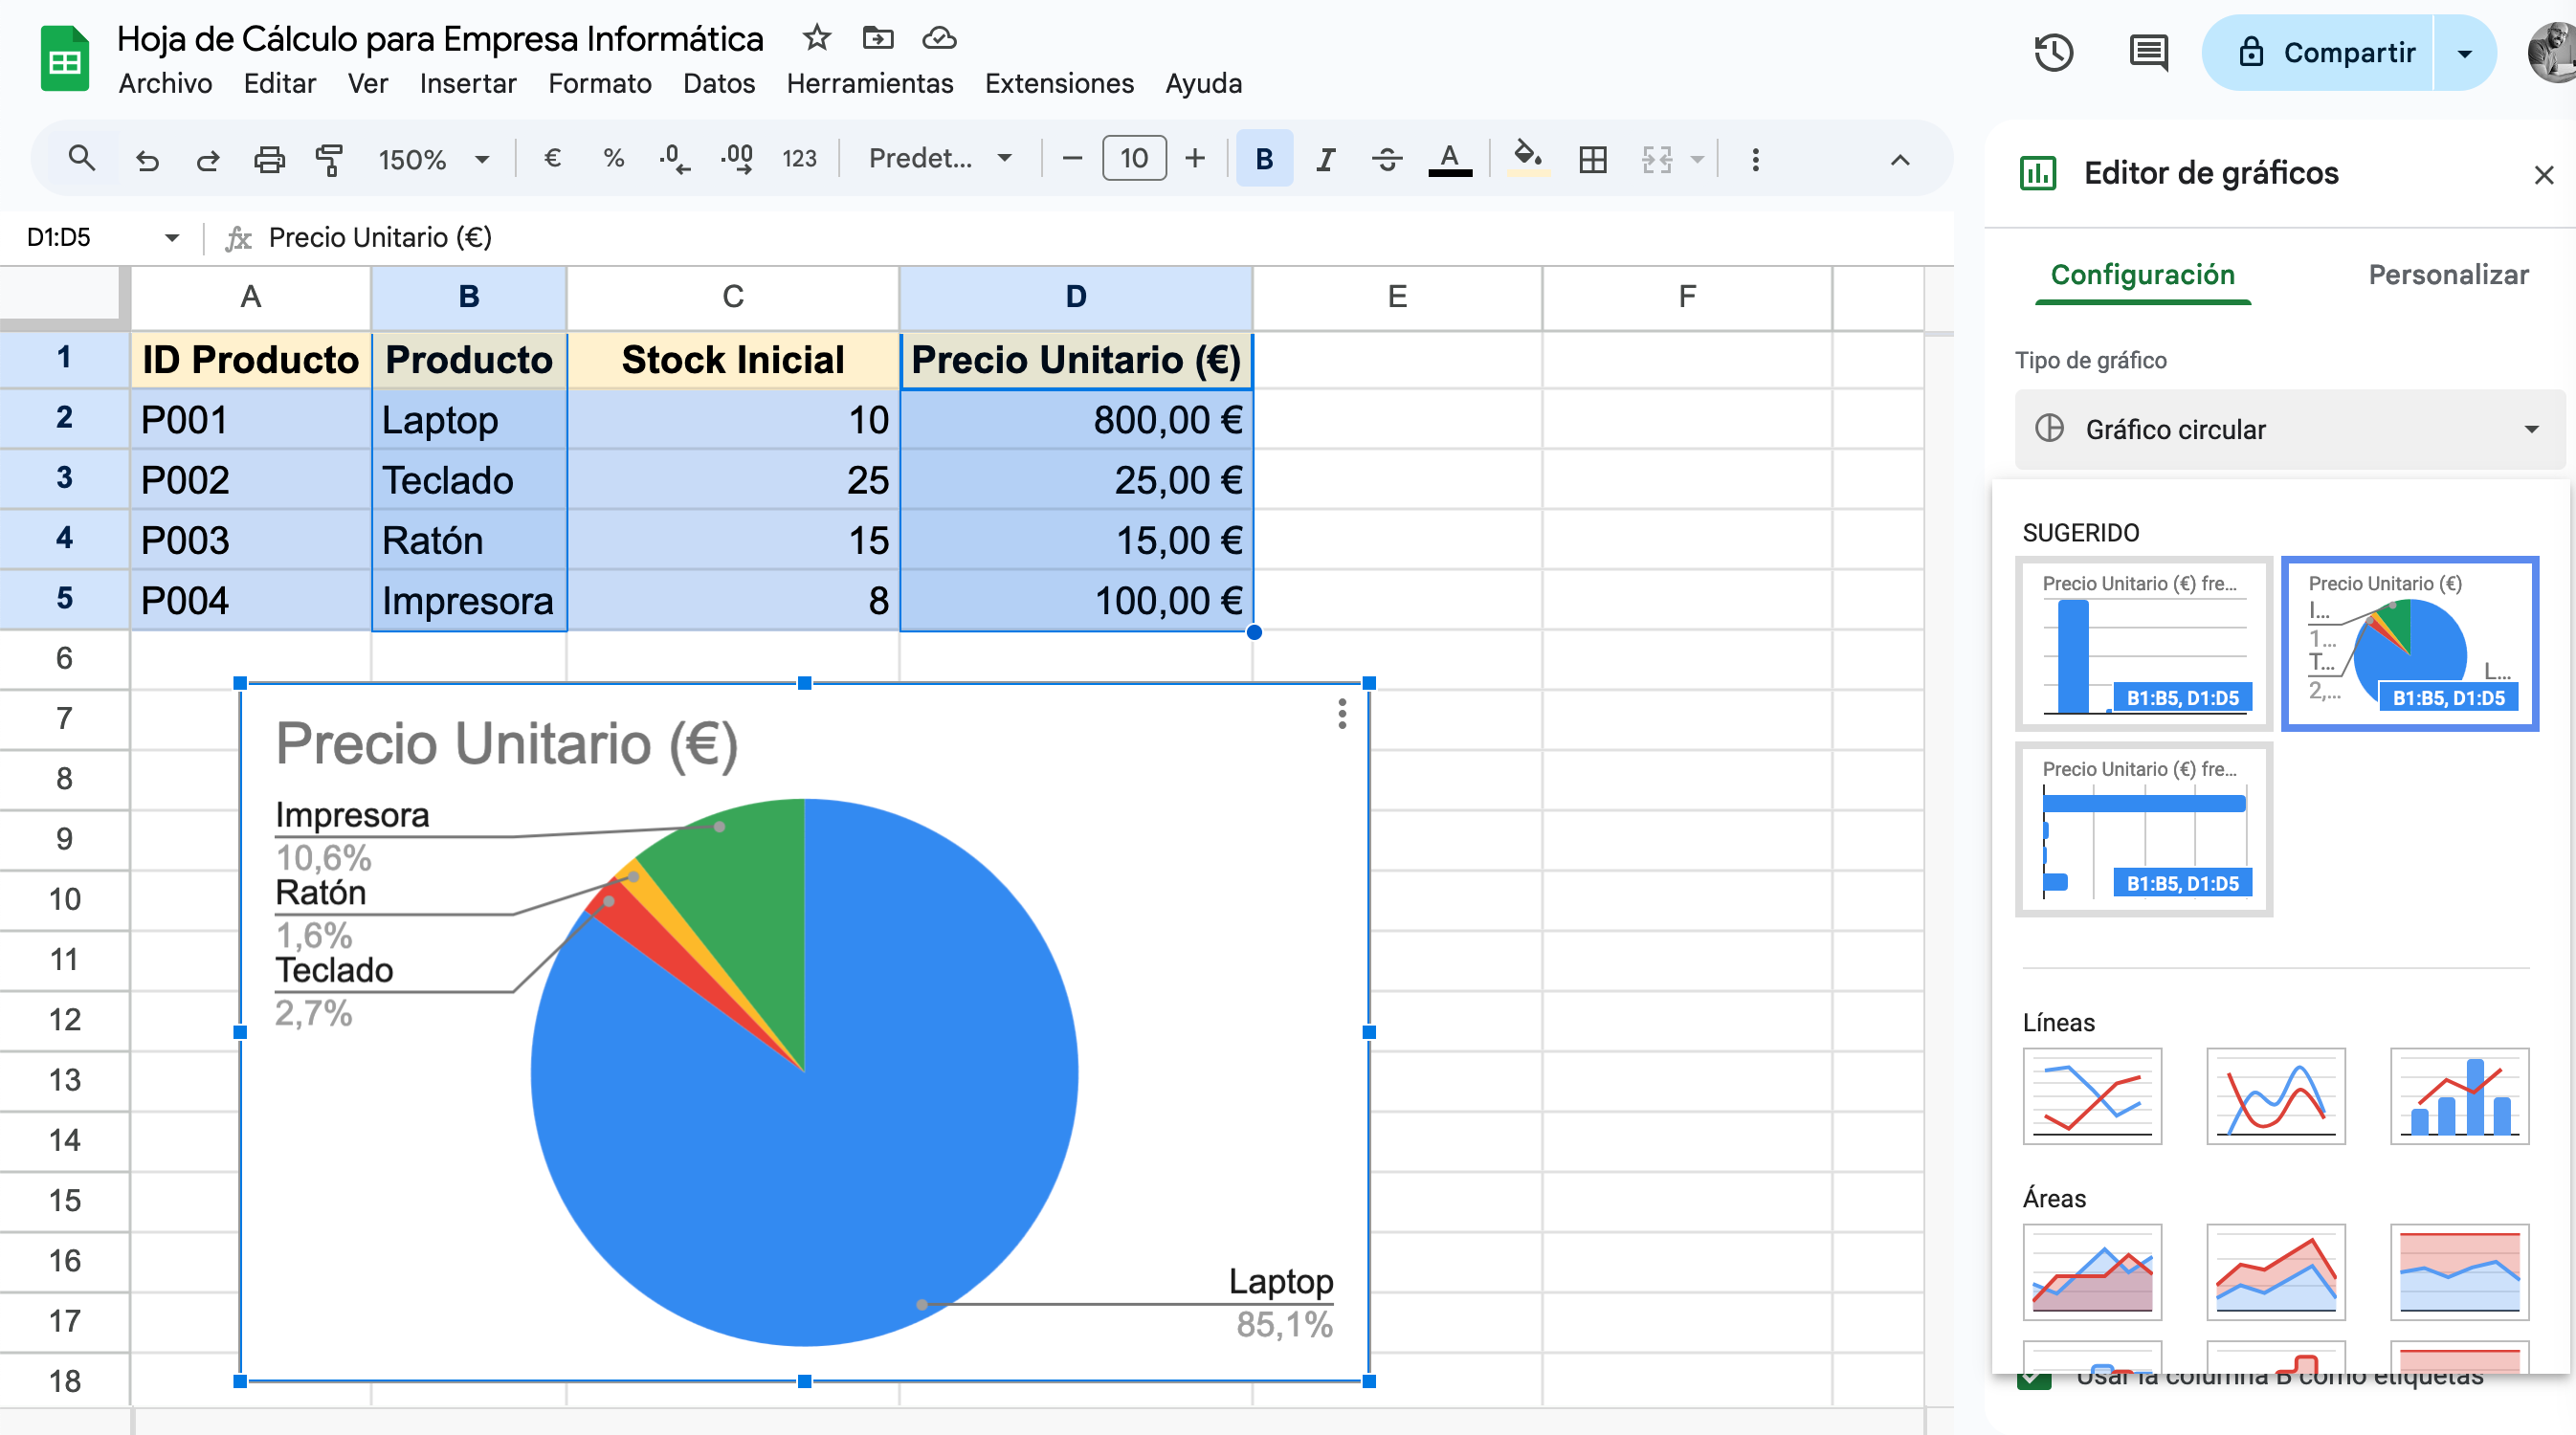Click the print icon in toolbar
The image size is (2576, 1435).
[x=268, y=159]
